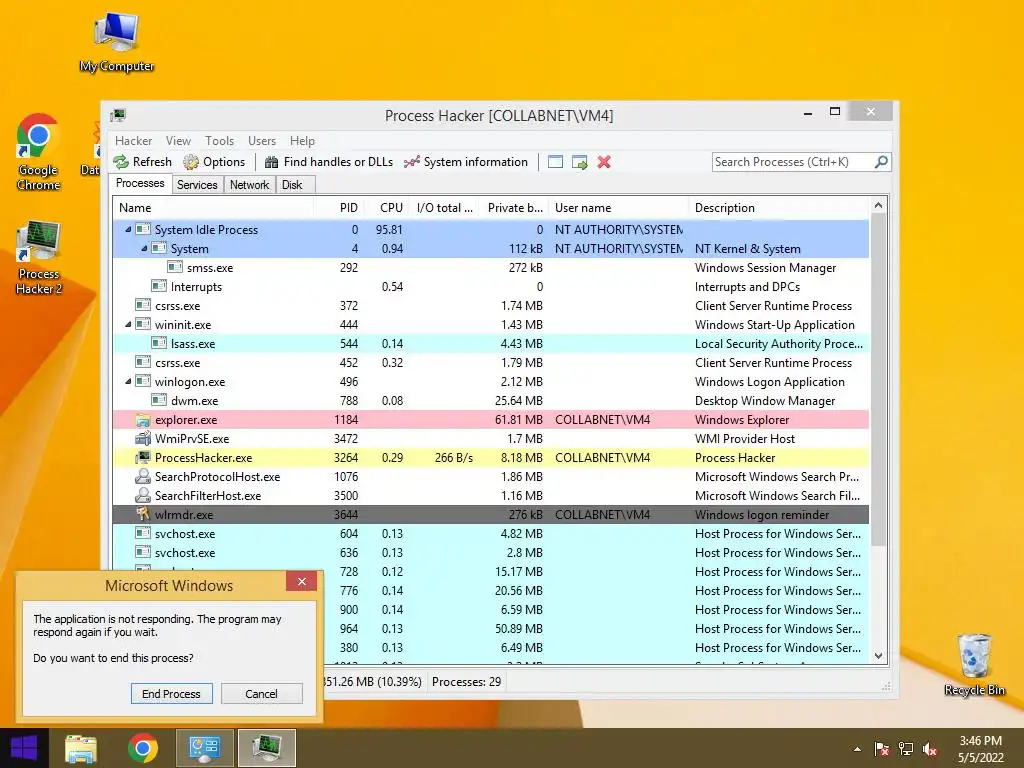1024x768 pixels.
Task: Sort by the PID column header
Action: [x=339, y=208]
